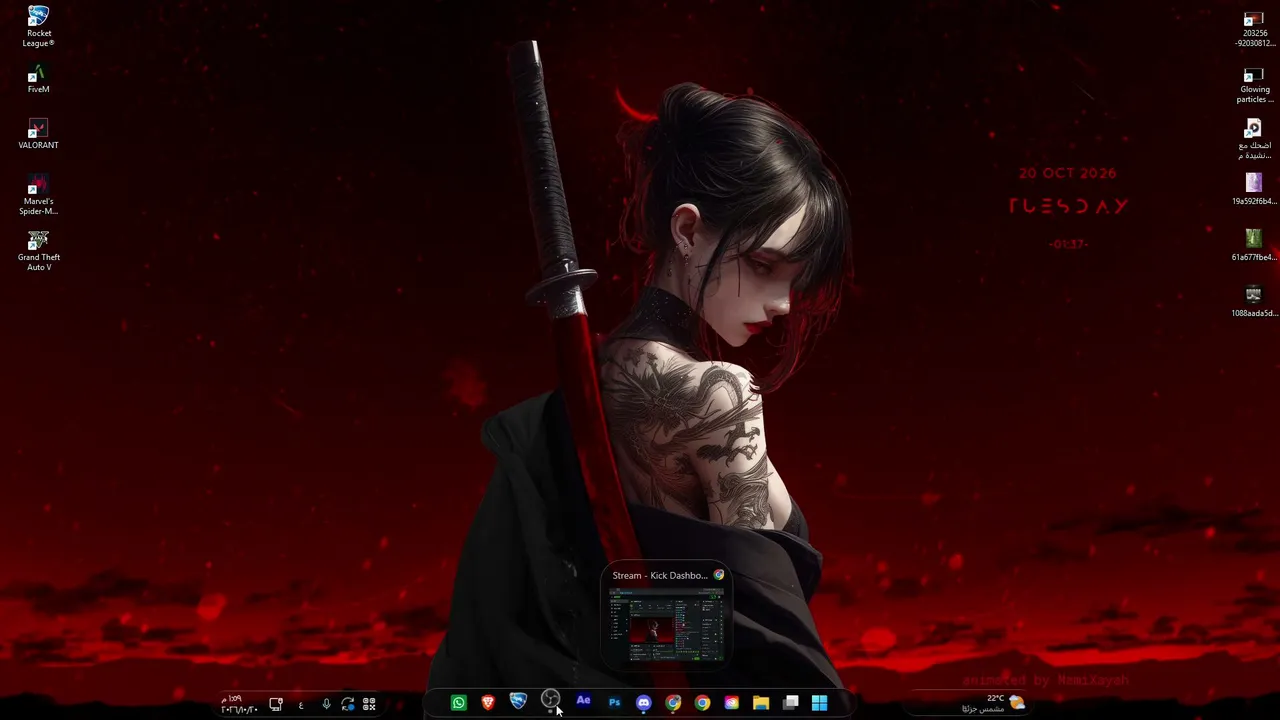
Task: Select the Marvel's Spider-Man desktop shortcut
Action: click(x=38, y=196)
